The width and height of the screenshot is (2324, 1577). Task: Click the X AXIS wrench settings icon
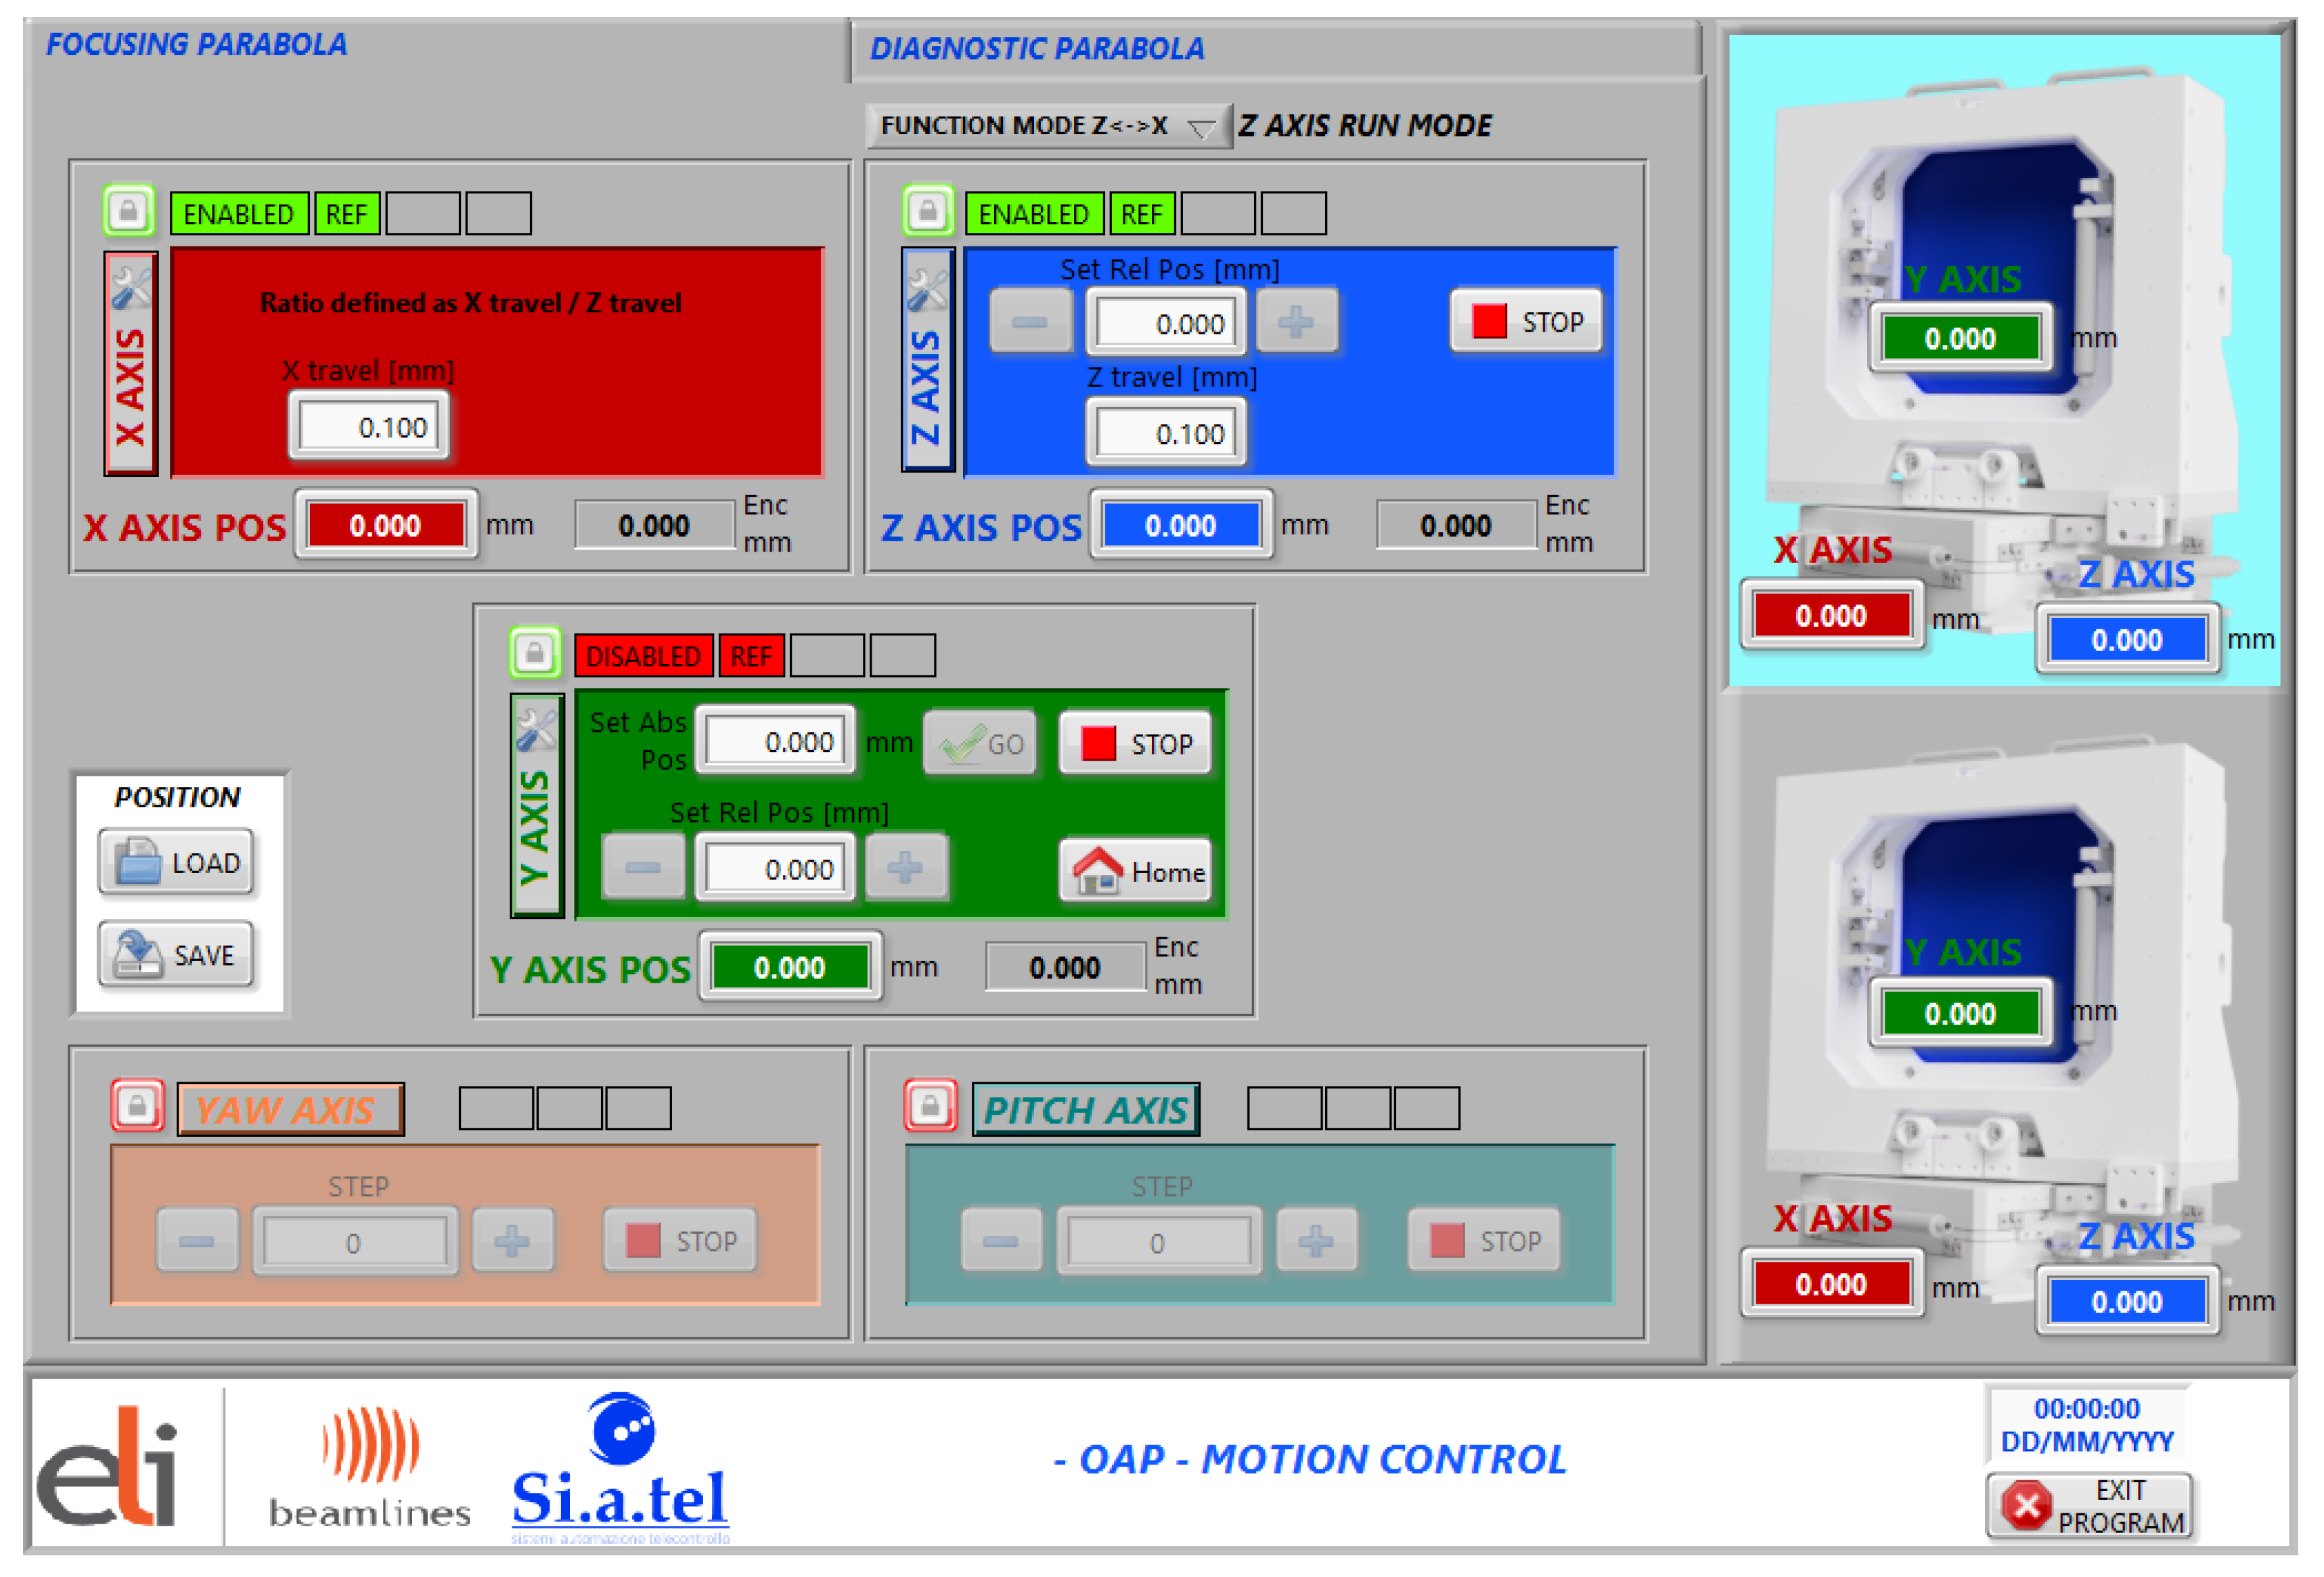[131, 289]
